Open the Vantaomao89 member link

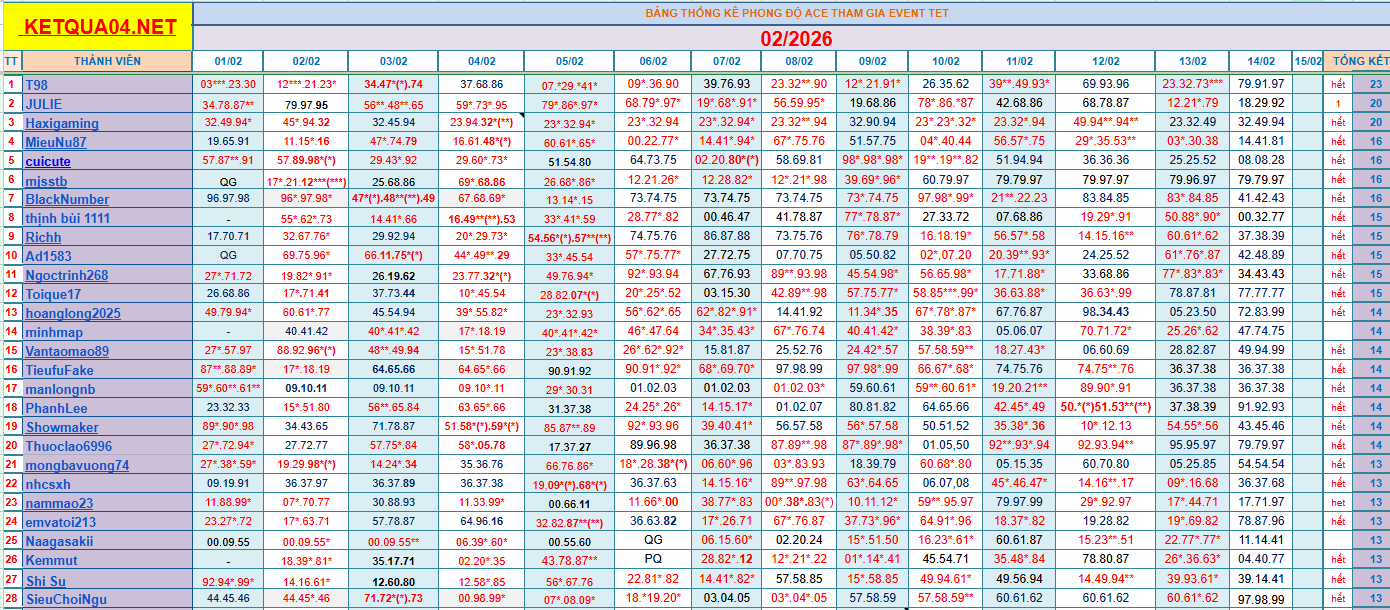click(x=67, y=351)
